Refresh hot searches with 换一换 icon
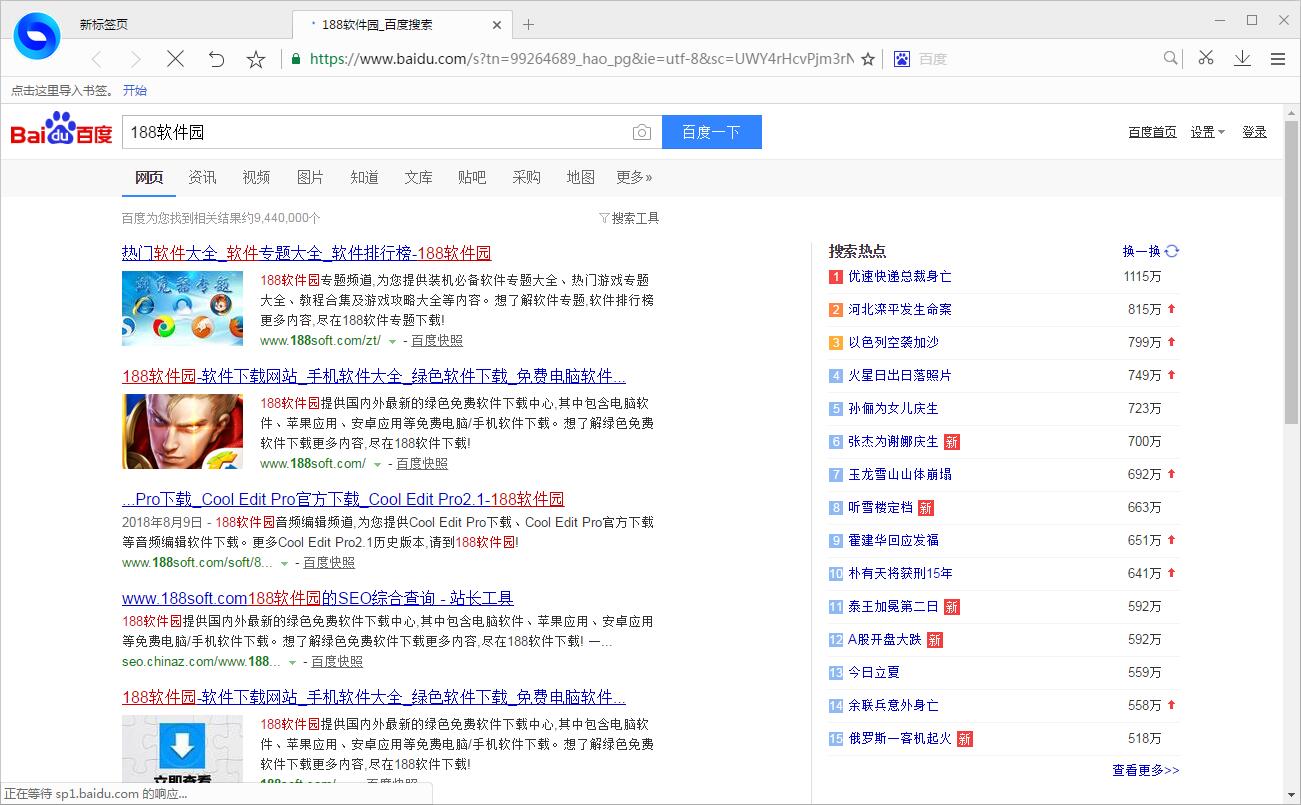Screen dimensions: 1301x805 click(x=1172, y=251)
